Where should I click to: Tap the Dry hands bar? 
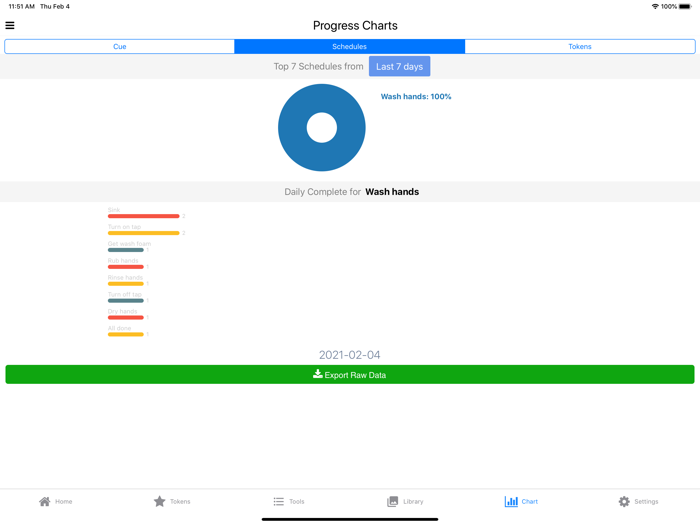(125, 318)
